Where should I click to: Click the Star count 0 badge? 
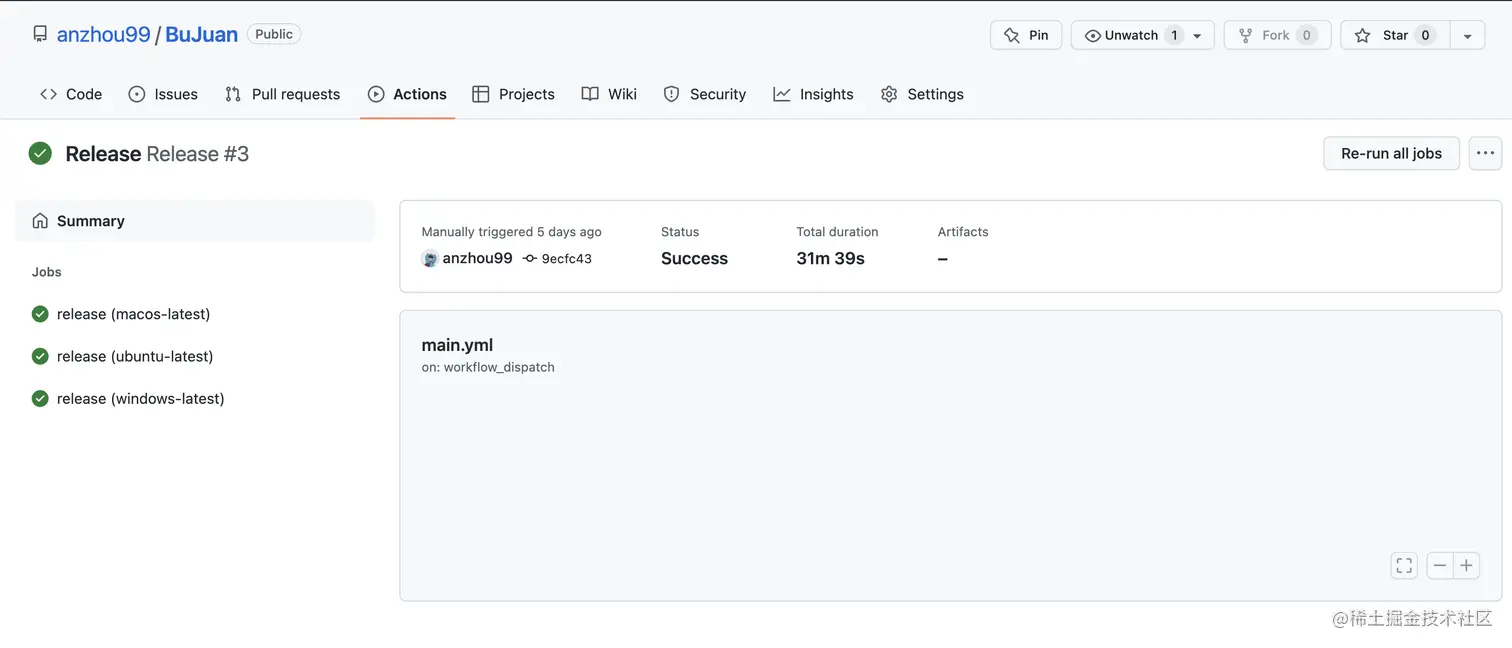pos(1426,35)
